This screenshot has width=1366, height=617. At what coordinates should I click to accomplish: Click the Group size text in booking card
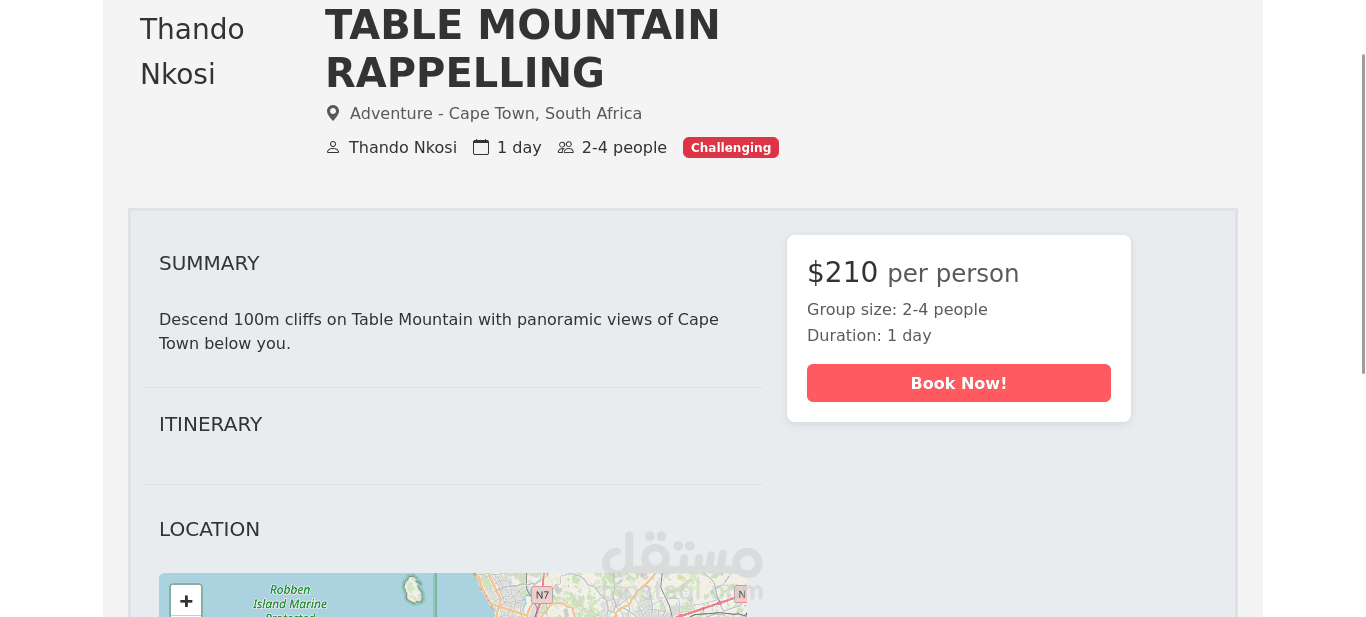pos(897,310)
